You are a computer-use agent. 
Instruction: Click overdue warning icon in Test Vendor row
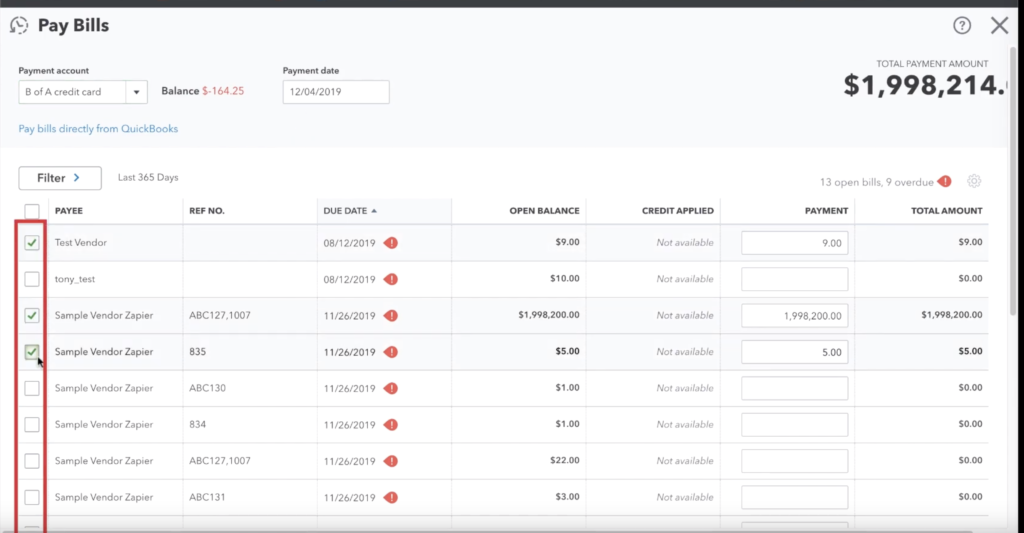[391, 243]
